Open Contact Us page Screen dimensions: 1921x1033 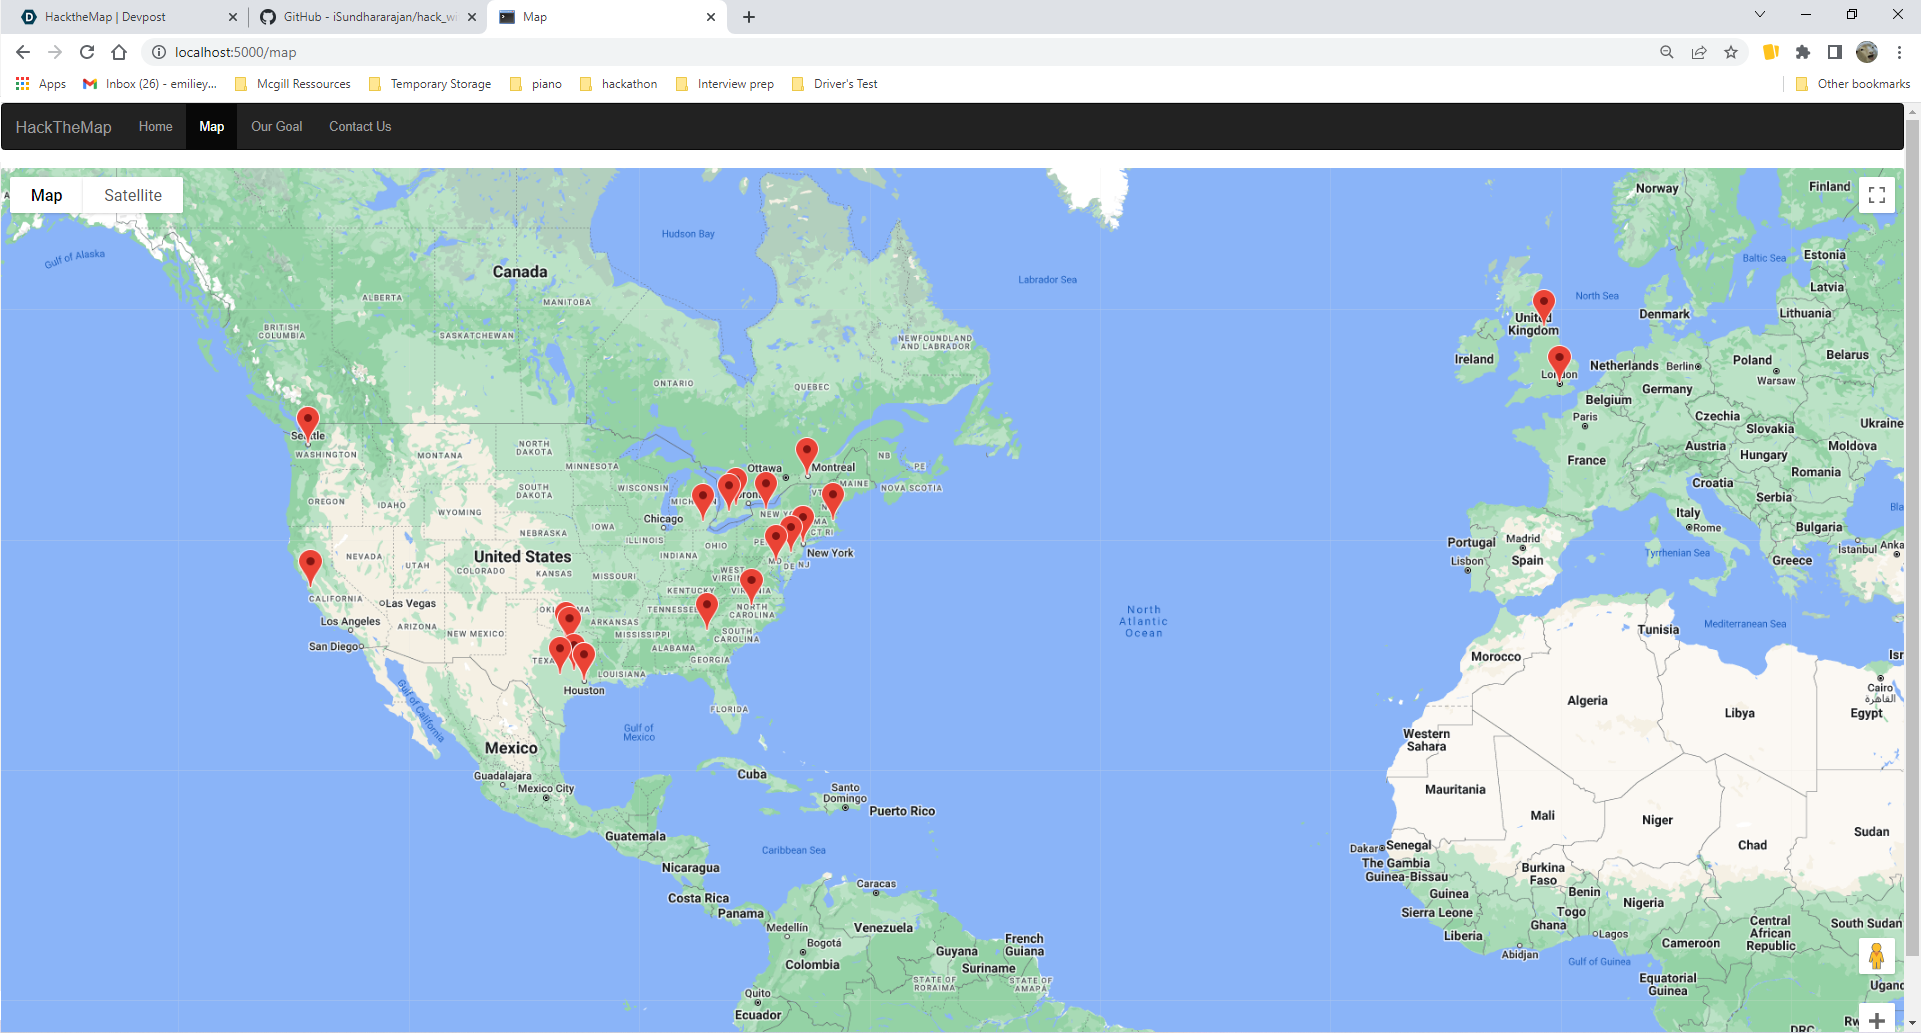(x=360, y=127)
